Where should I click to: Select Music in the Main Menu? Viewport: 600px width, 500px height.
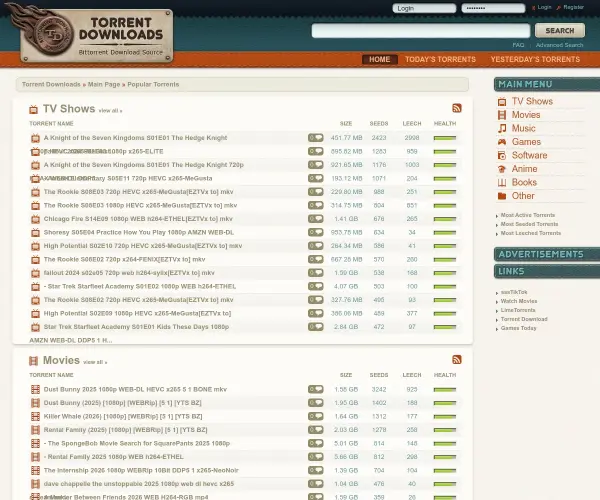tap(523, 128)
